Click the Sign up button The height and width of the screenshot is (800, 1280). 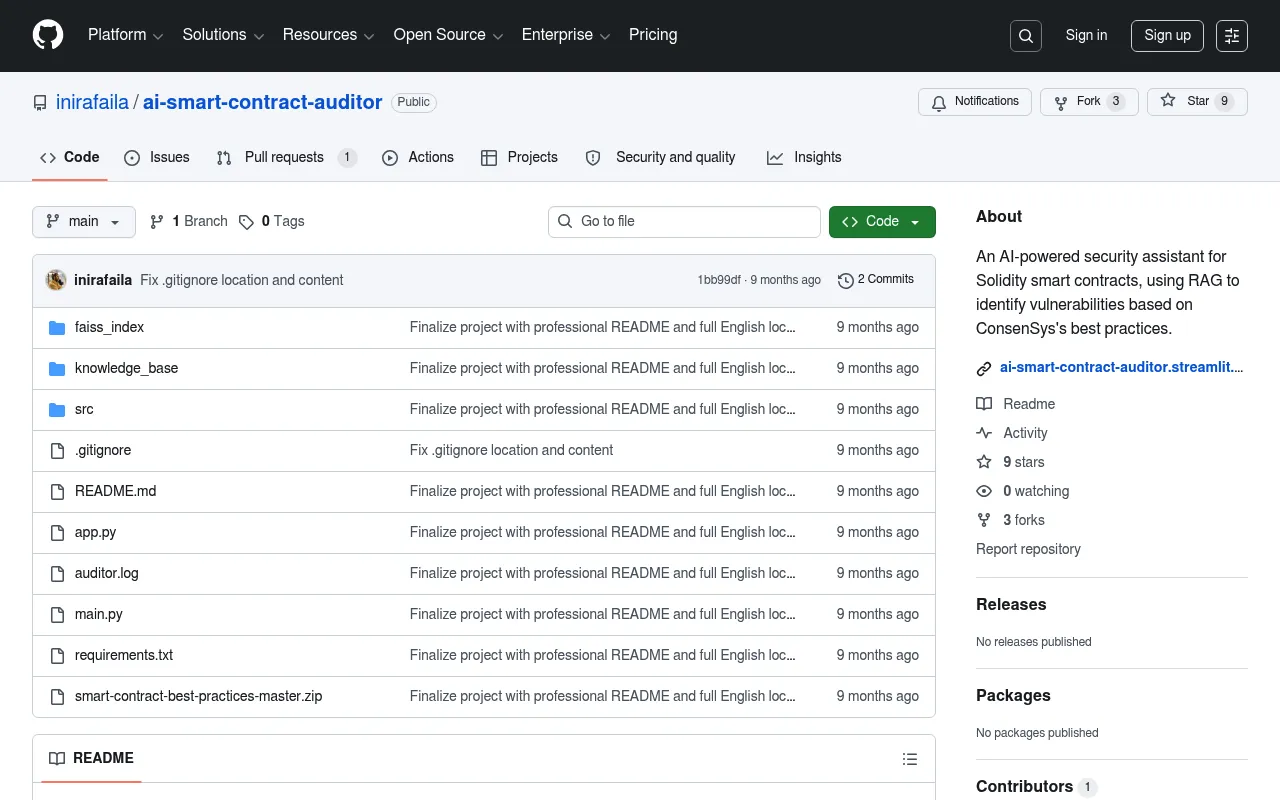(1167, 36)
